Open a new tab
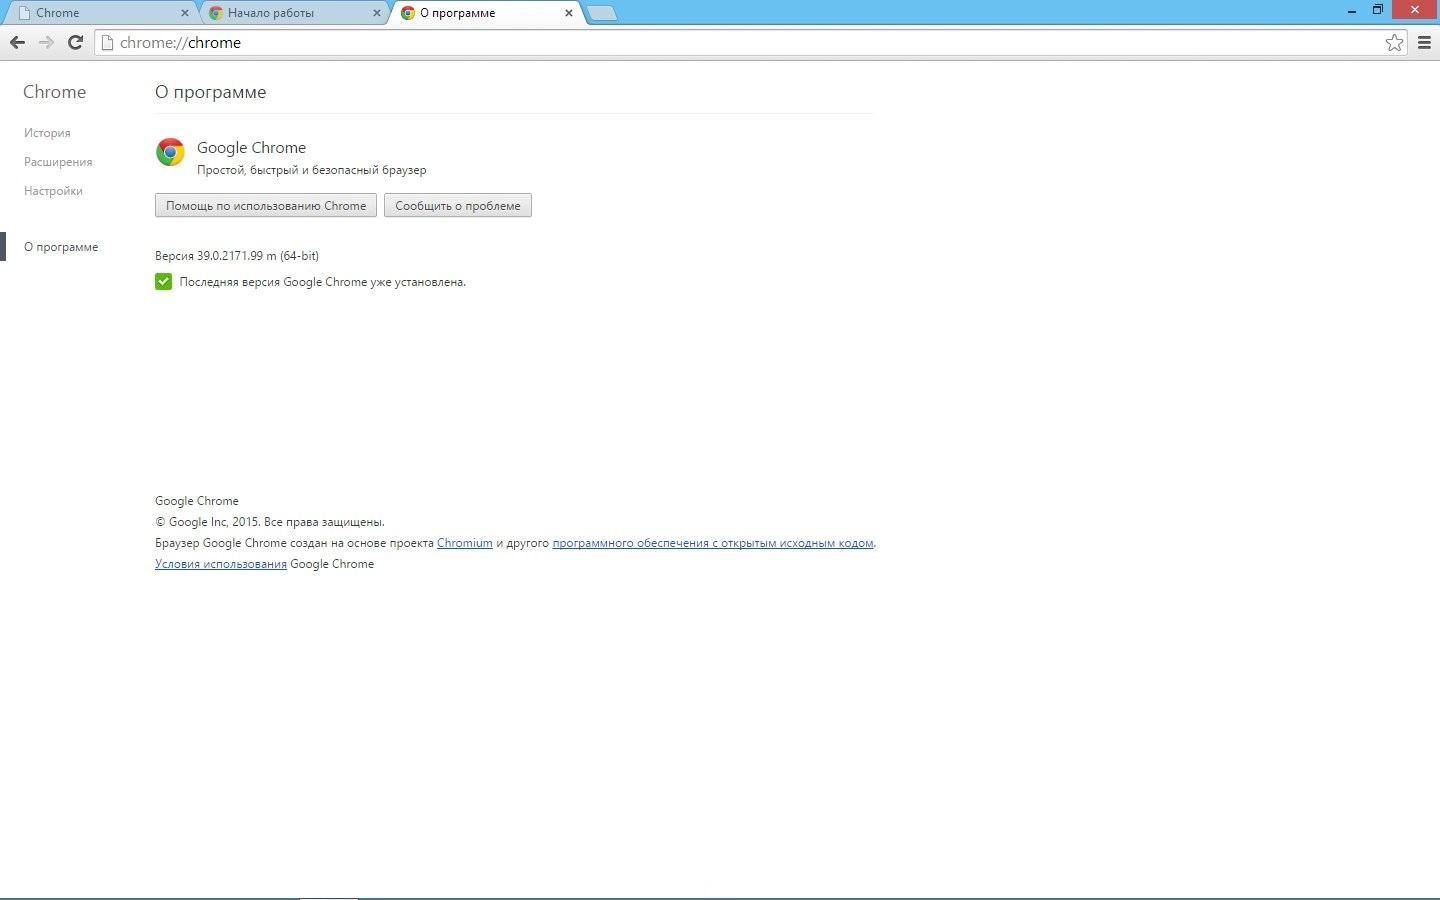This screenshot has height=900, width=1440. (601, 13)
